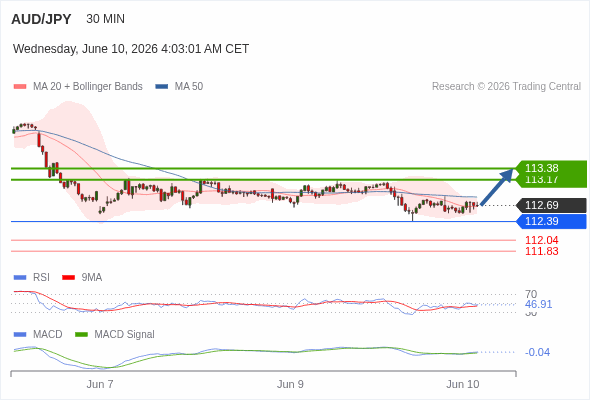Viewport: 590px width, 400px height.
Task: Click the 46.91 RSI value label
Action: (538, 304)
